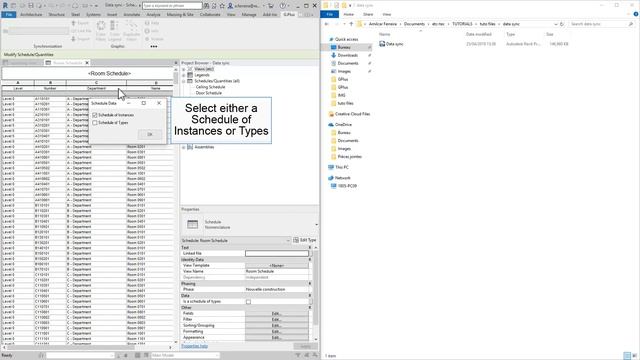
Task: Open the Annotate ribbon tab
Action: click(x=131, y=15)
